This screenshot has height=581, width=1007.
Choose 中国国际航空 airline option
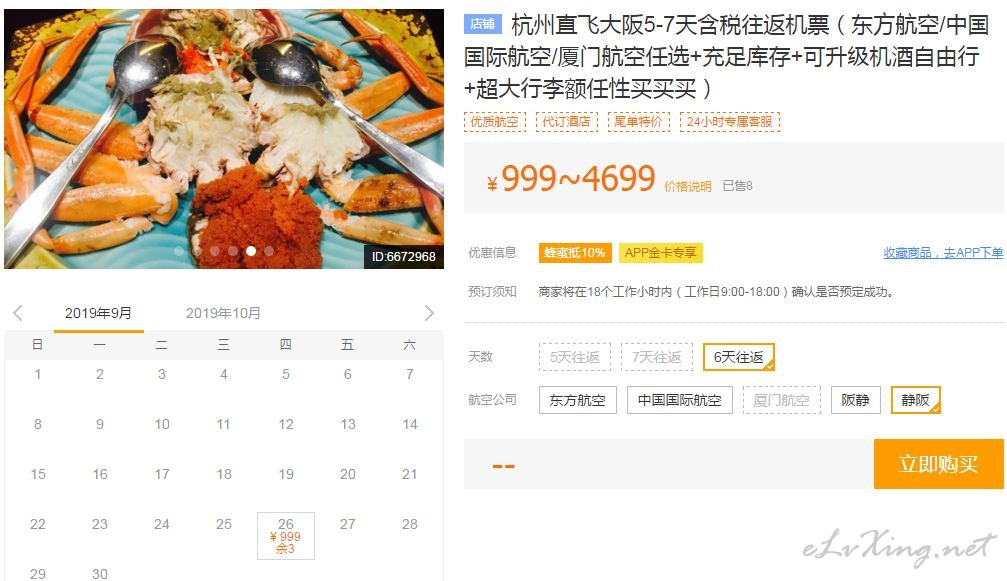[679, 400]
